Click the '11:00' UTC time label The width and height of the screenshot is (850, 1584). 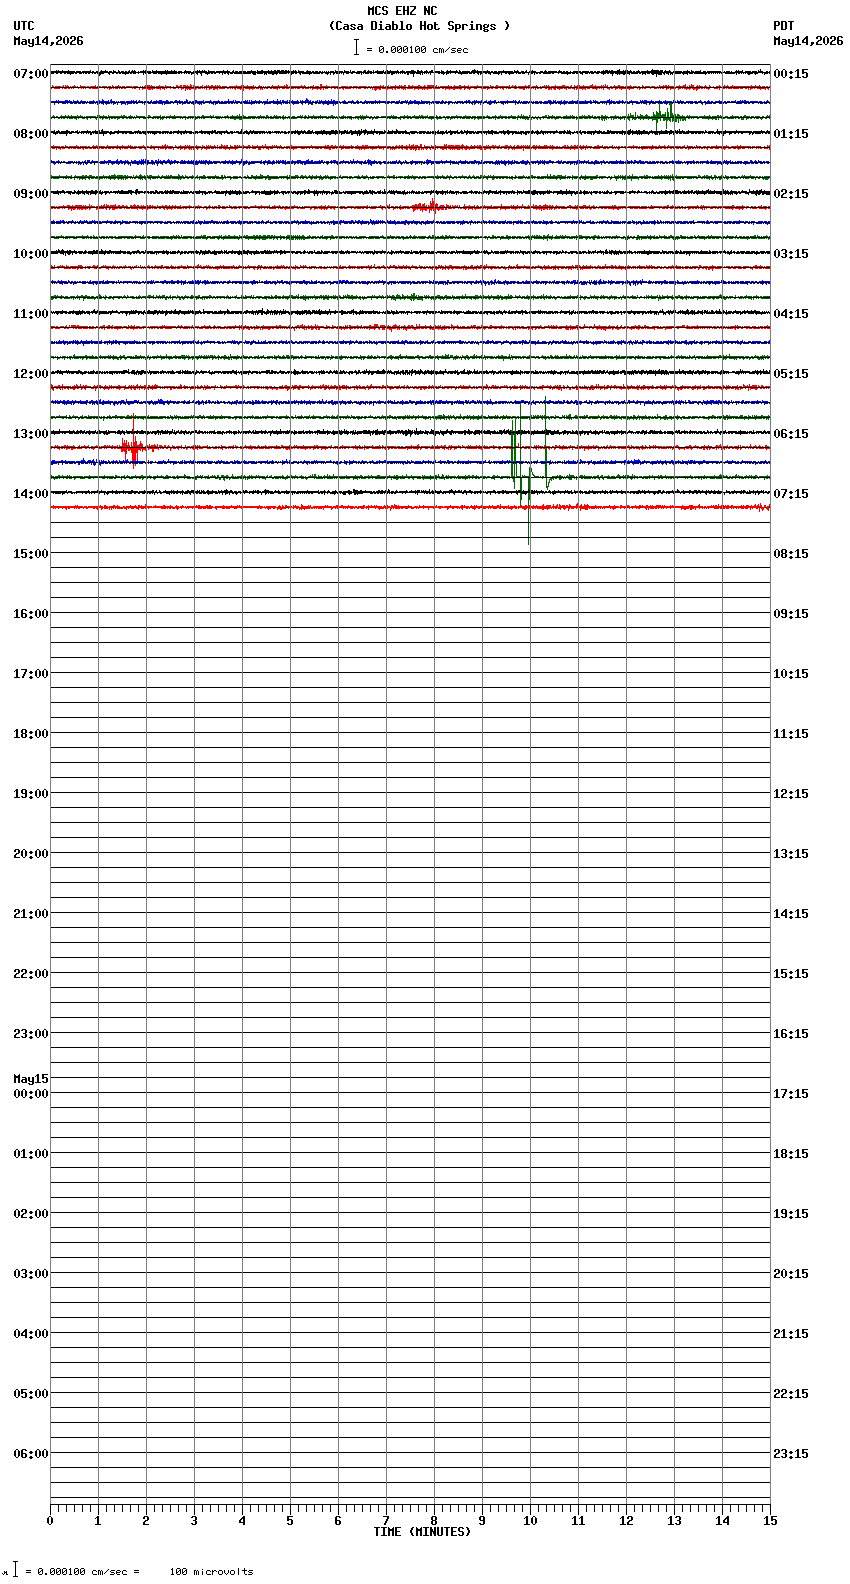(x=30, y=314)
